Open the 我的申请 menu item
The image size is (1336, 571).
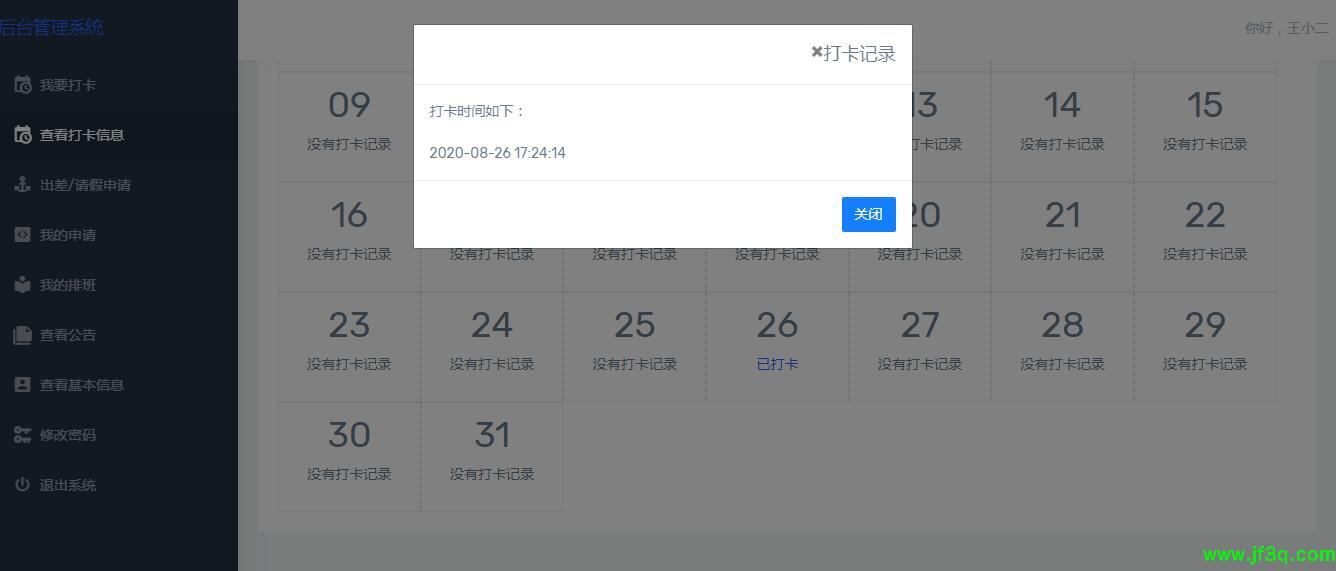point(68,235)
